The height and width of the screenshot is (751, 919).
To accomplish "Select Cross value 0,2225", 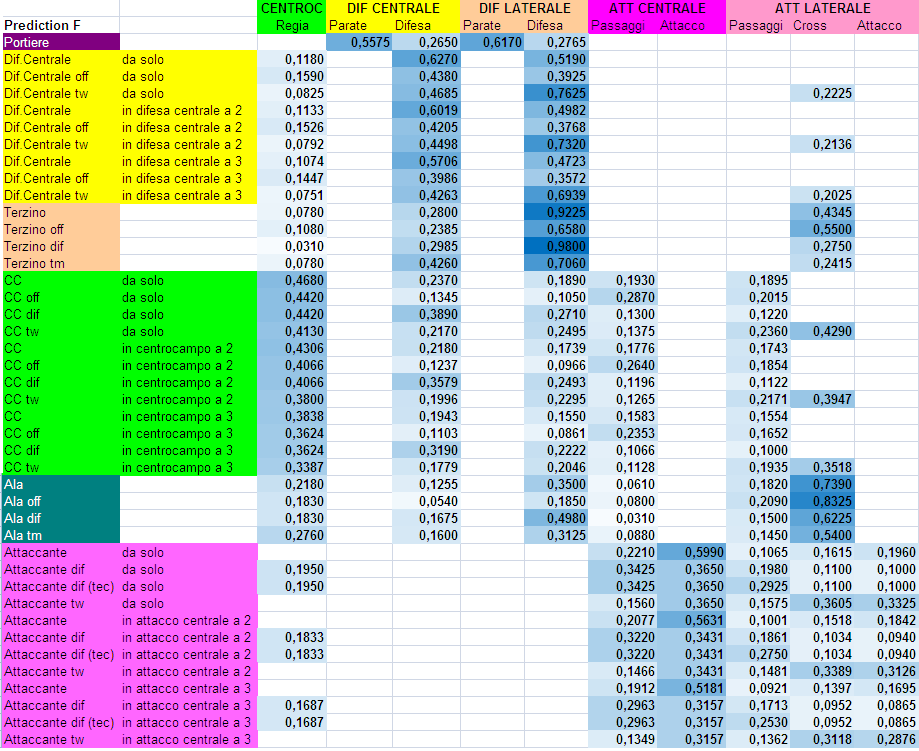I will click(x=822, y=93).
